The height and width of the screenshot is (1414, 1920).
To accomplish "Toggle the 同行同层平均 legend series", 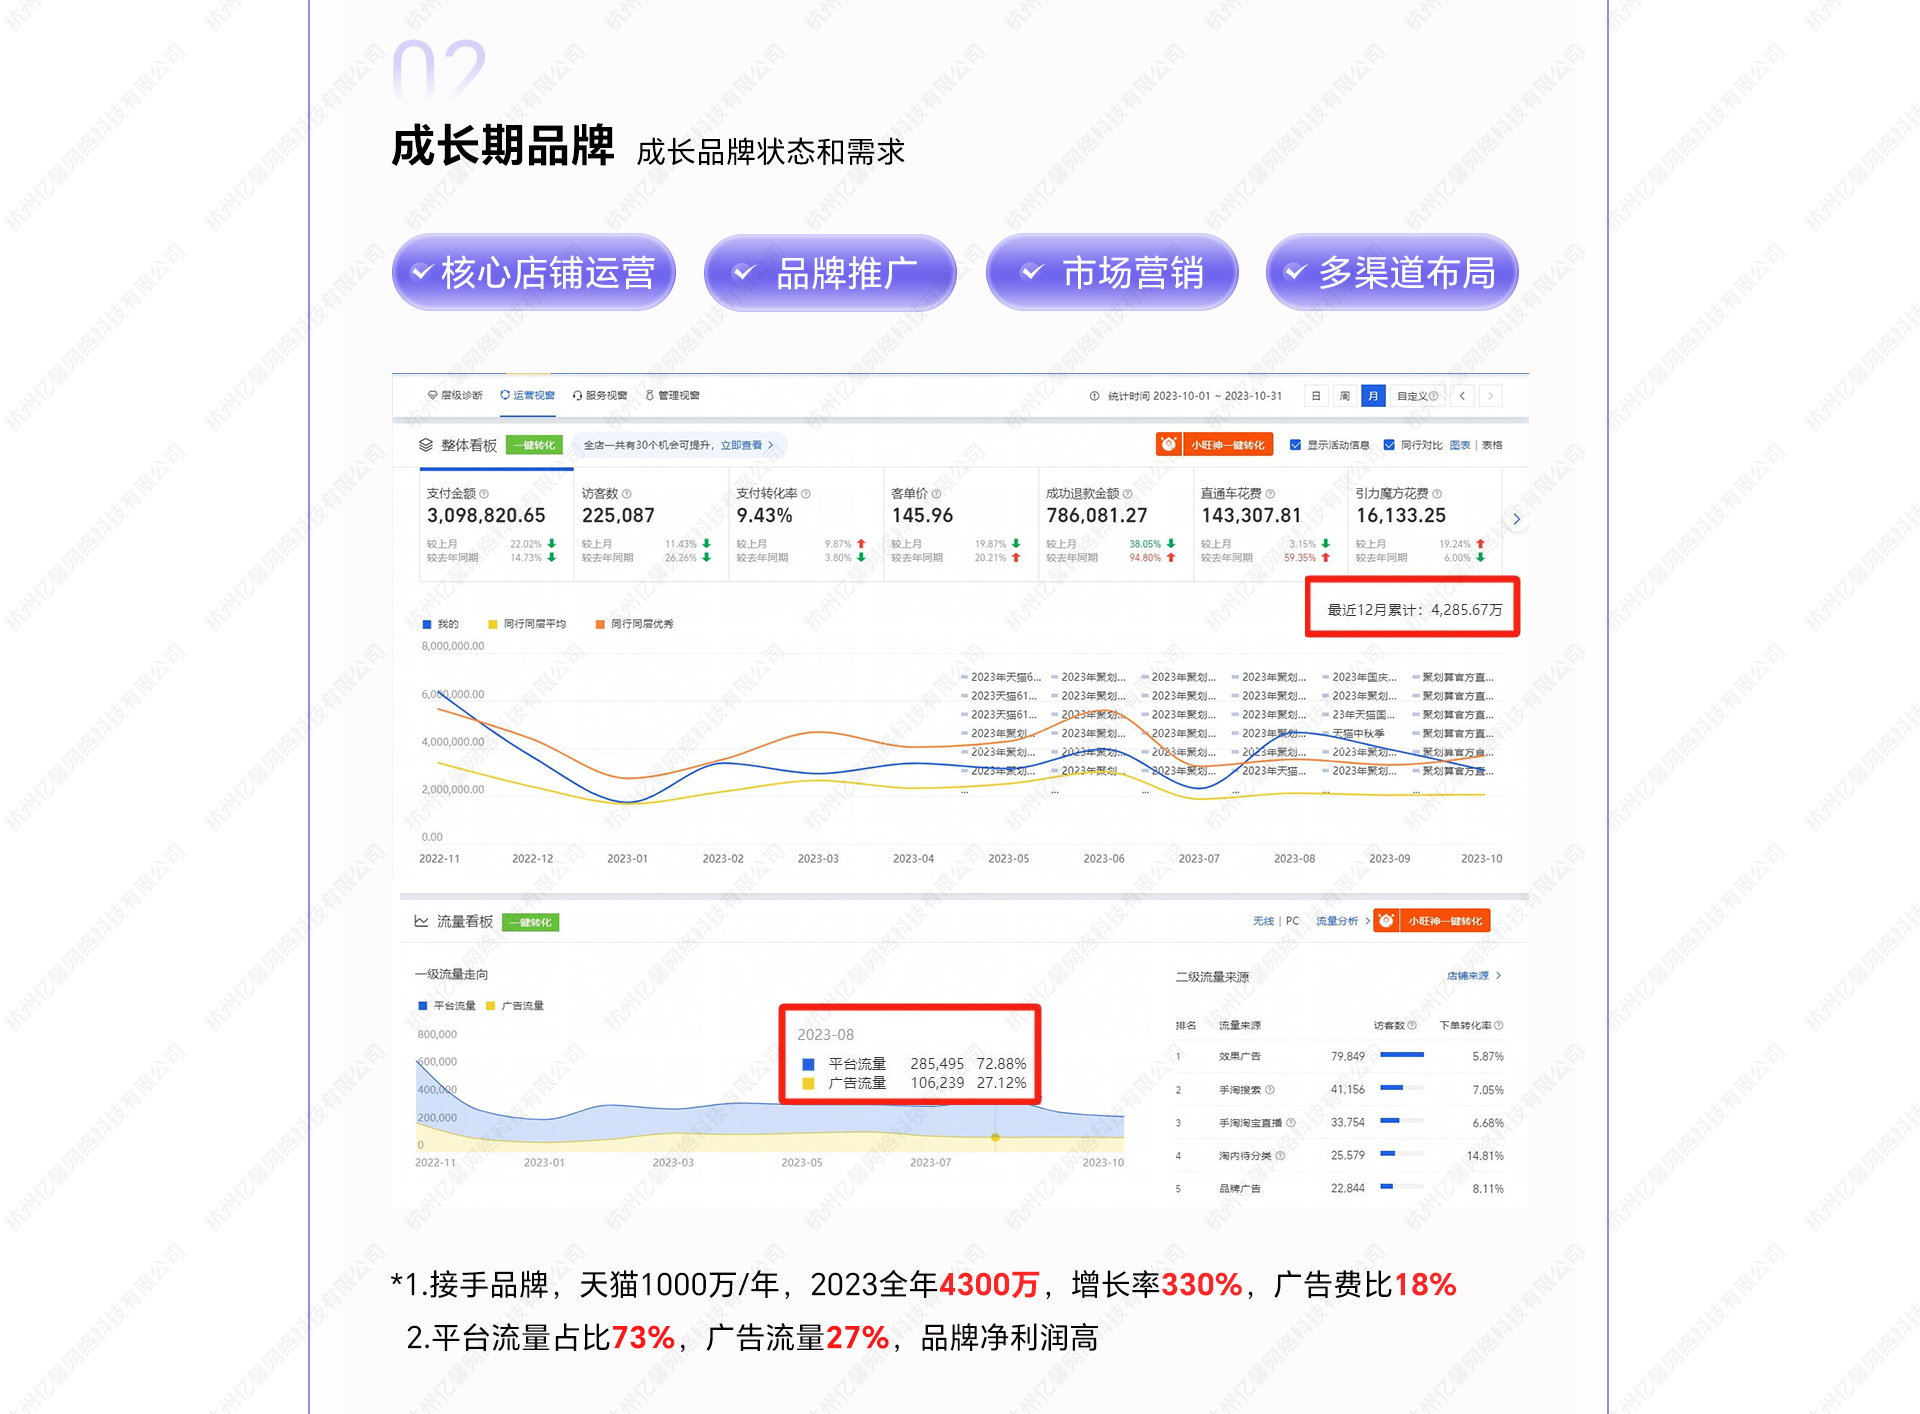I will tap(527, 624).
